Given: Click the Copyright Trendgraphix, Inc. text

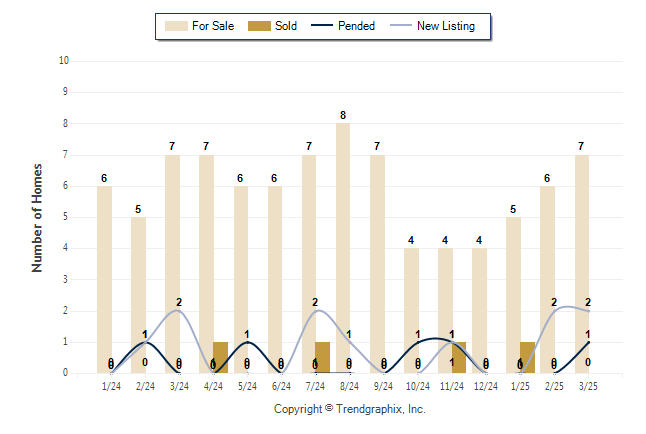Looking at the screenshot, I should pyautogui.click(x=350, y=409).
